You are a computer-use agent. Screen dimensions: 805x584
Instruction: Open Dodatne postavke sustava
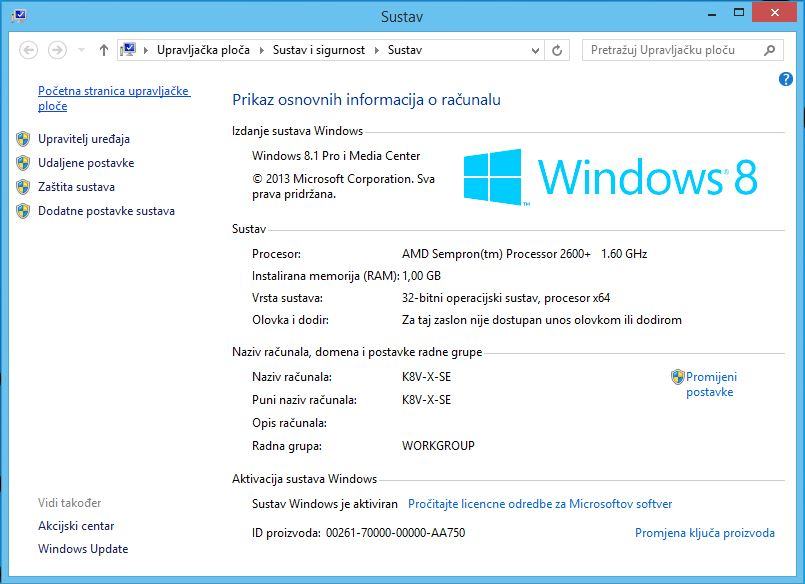(106, 211)
